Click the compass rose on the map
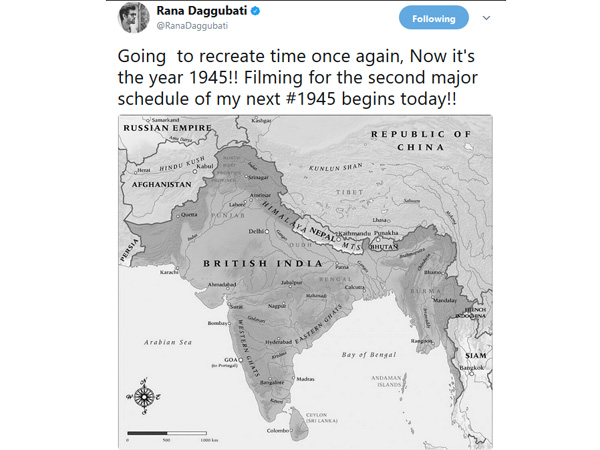 [x=143, y=397]
